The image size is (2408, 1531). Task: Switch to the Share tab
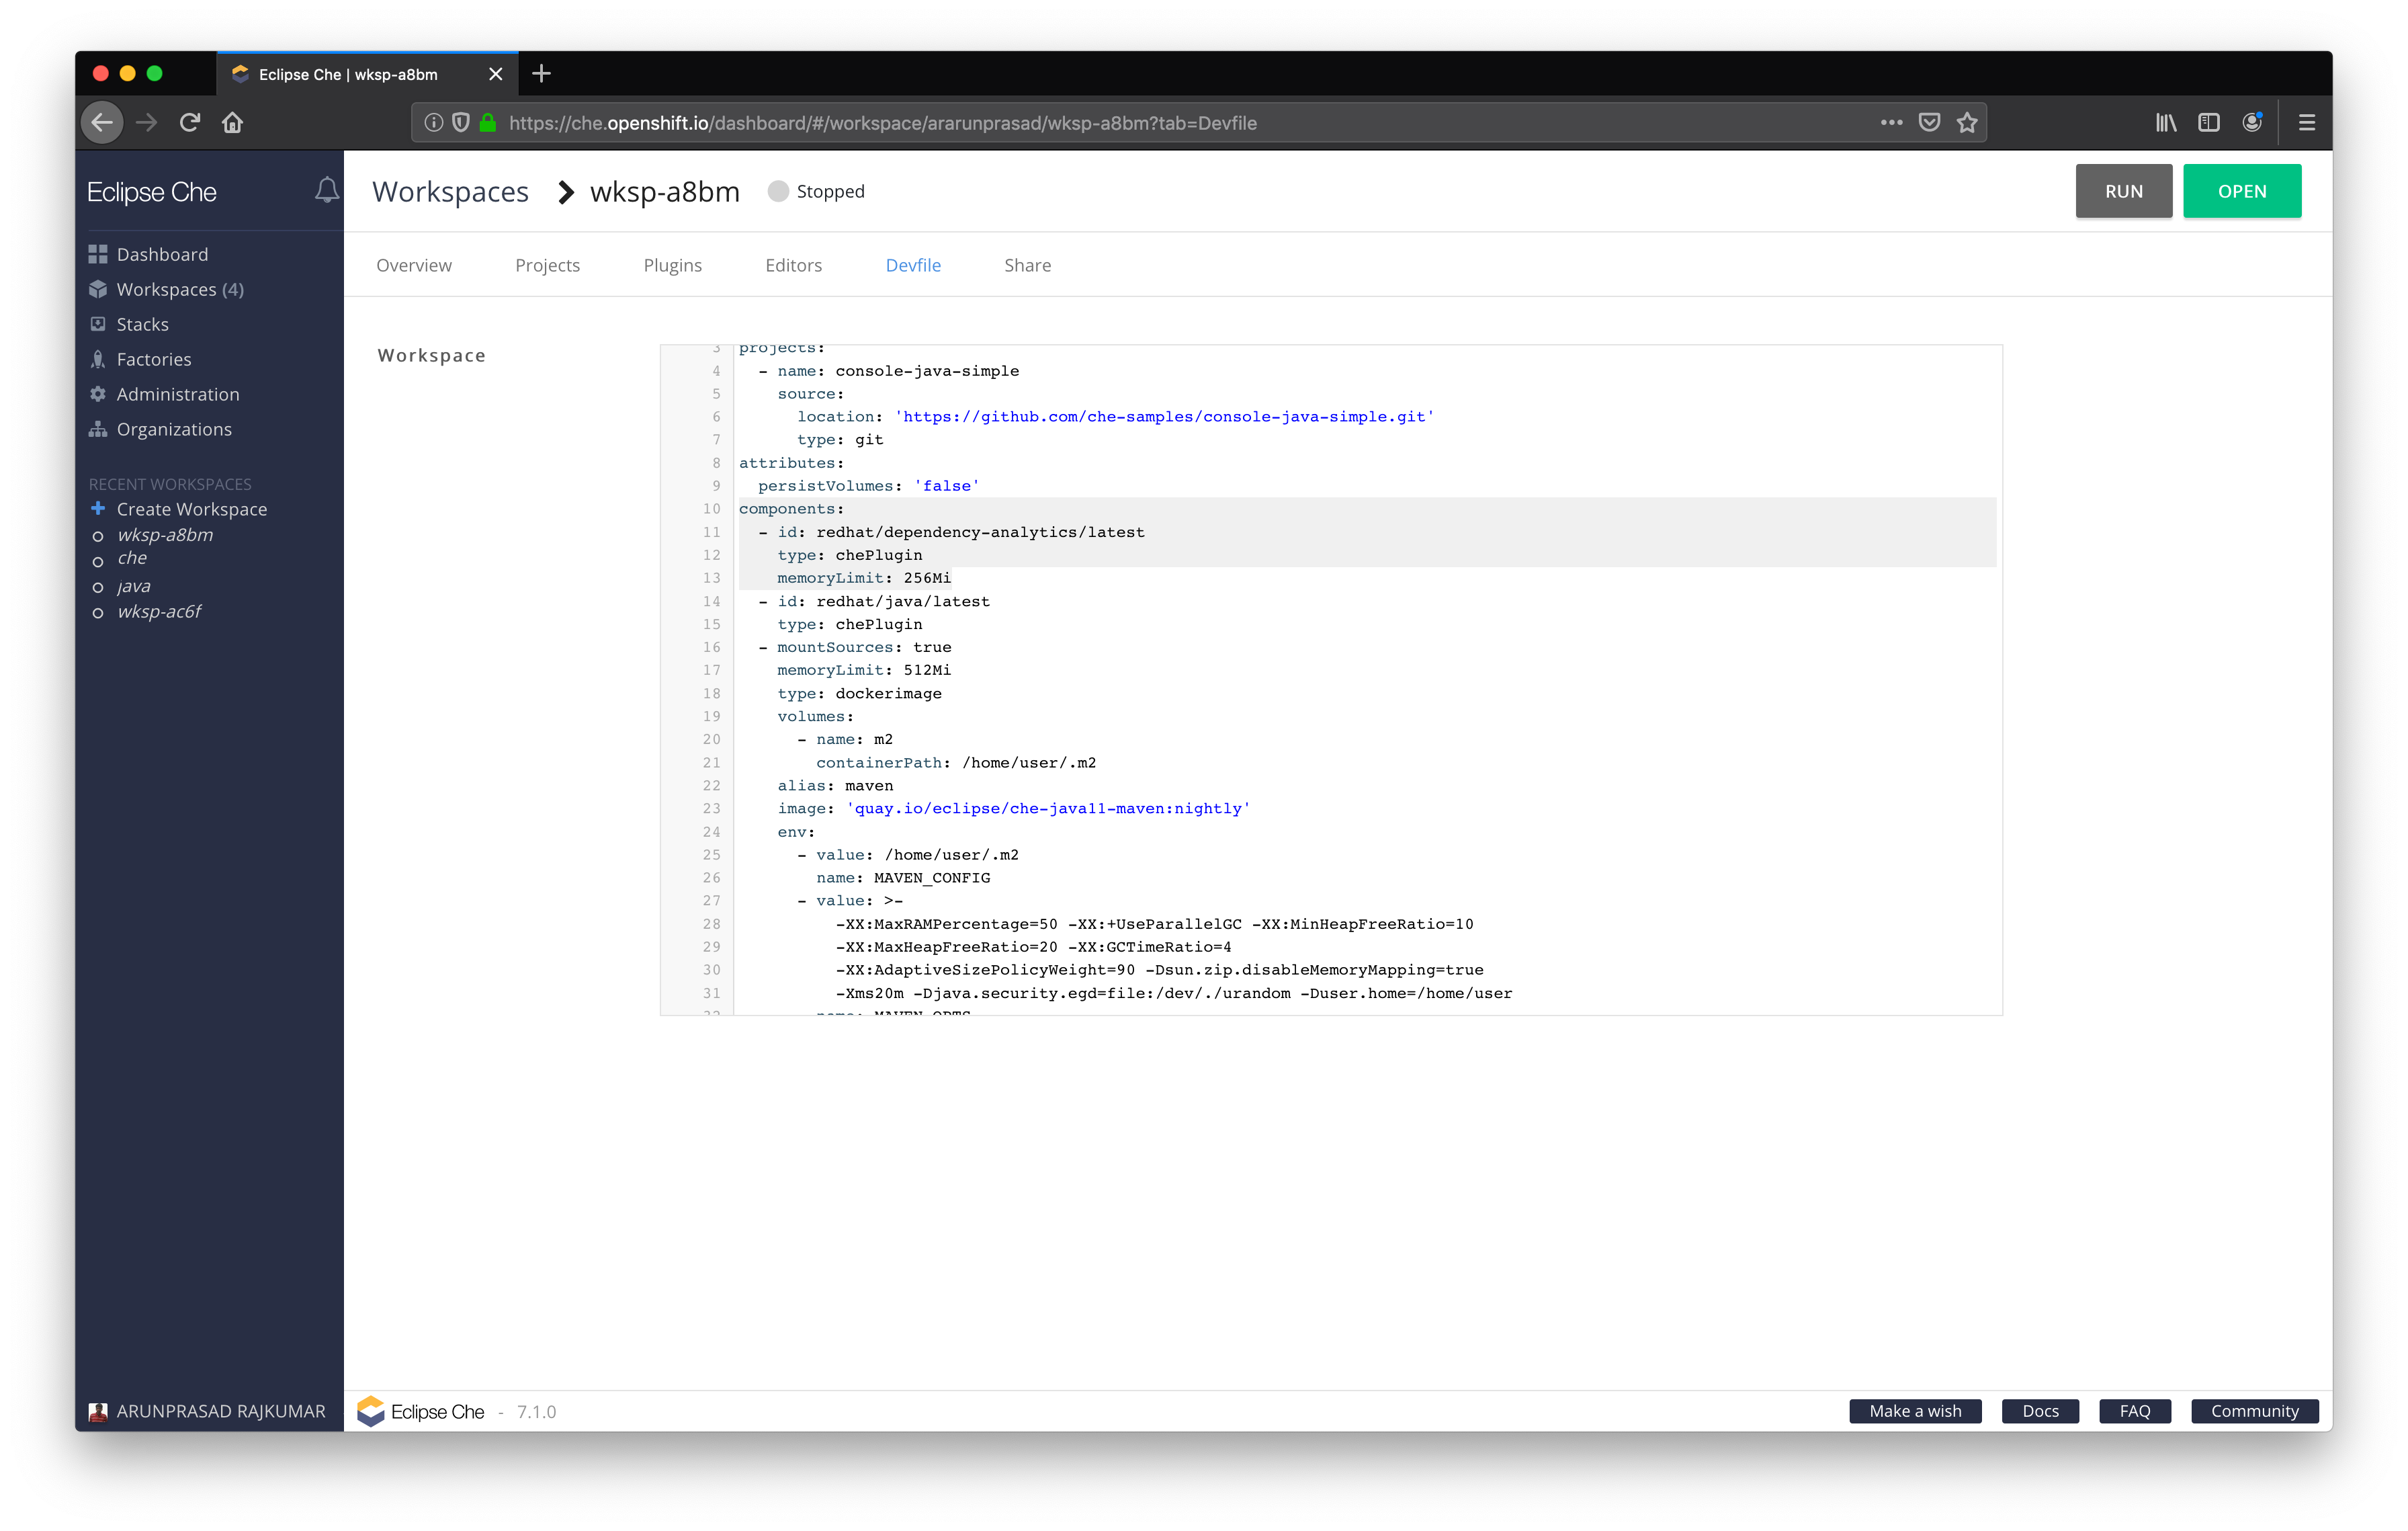coord(1027,265)
